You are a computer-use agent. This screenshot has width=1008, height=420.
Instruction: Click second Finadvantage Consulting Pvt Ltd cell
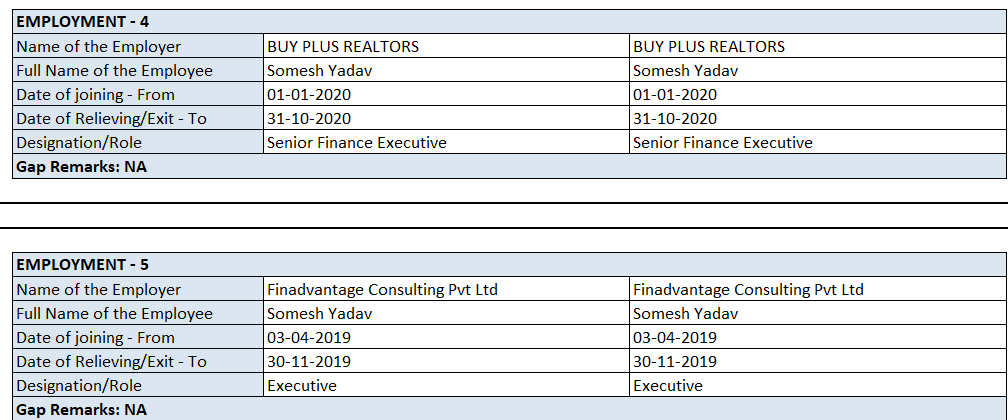pos(749,290)
